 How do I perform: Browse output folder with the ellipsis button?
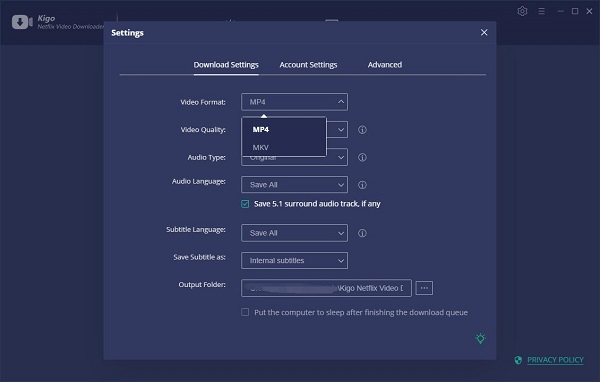tap(424, 288)
